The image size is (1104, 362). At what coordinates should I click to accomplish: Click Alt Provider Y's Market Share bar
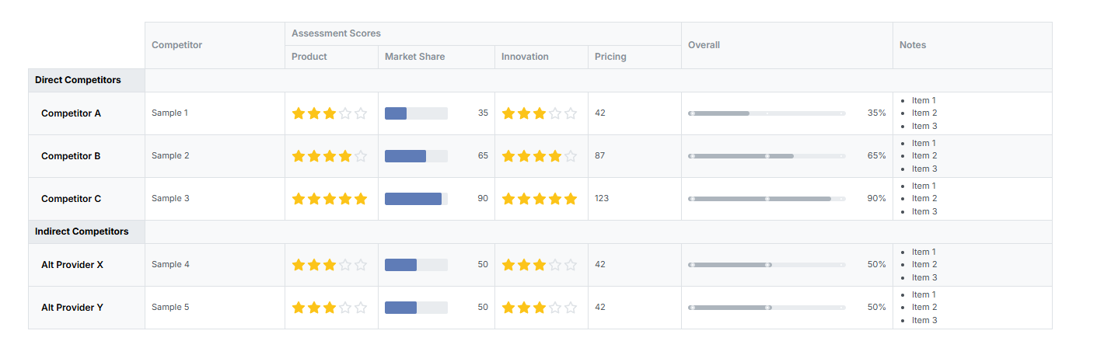point(416,308)
